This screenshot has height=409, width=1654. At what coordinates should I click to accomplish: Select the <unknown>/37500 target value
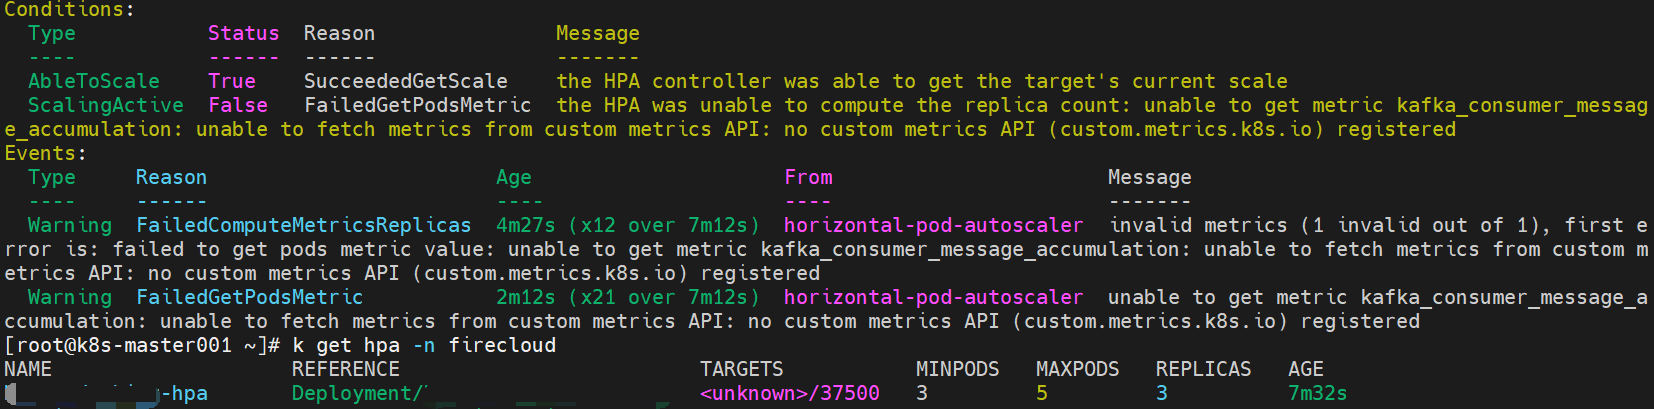tap(789, 393)
